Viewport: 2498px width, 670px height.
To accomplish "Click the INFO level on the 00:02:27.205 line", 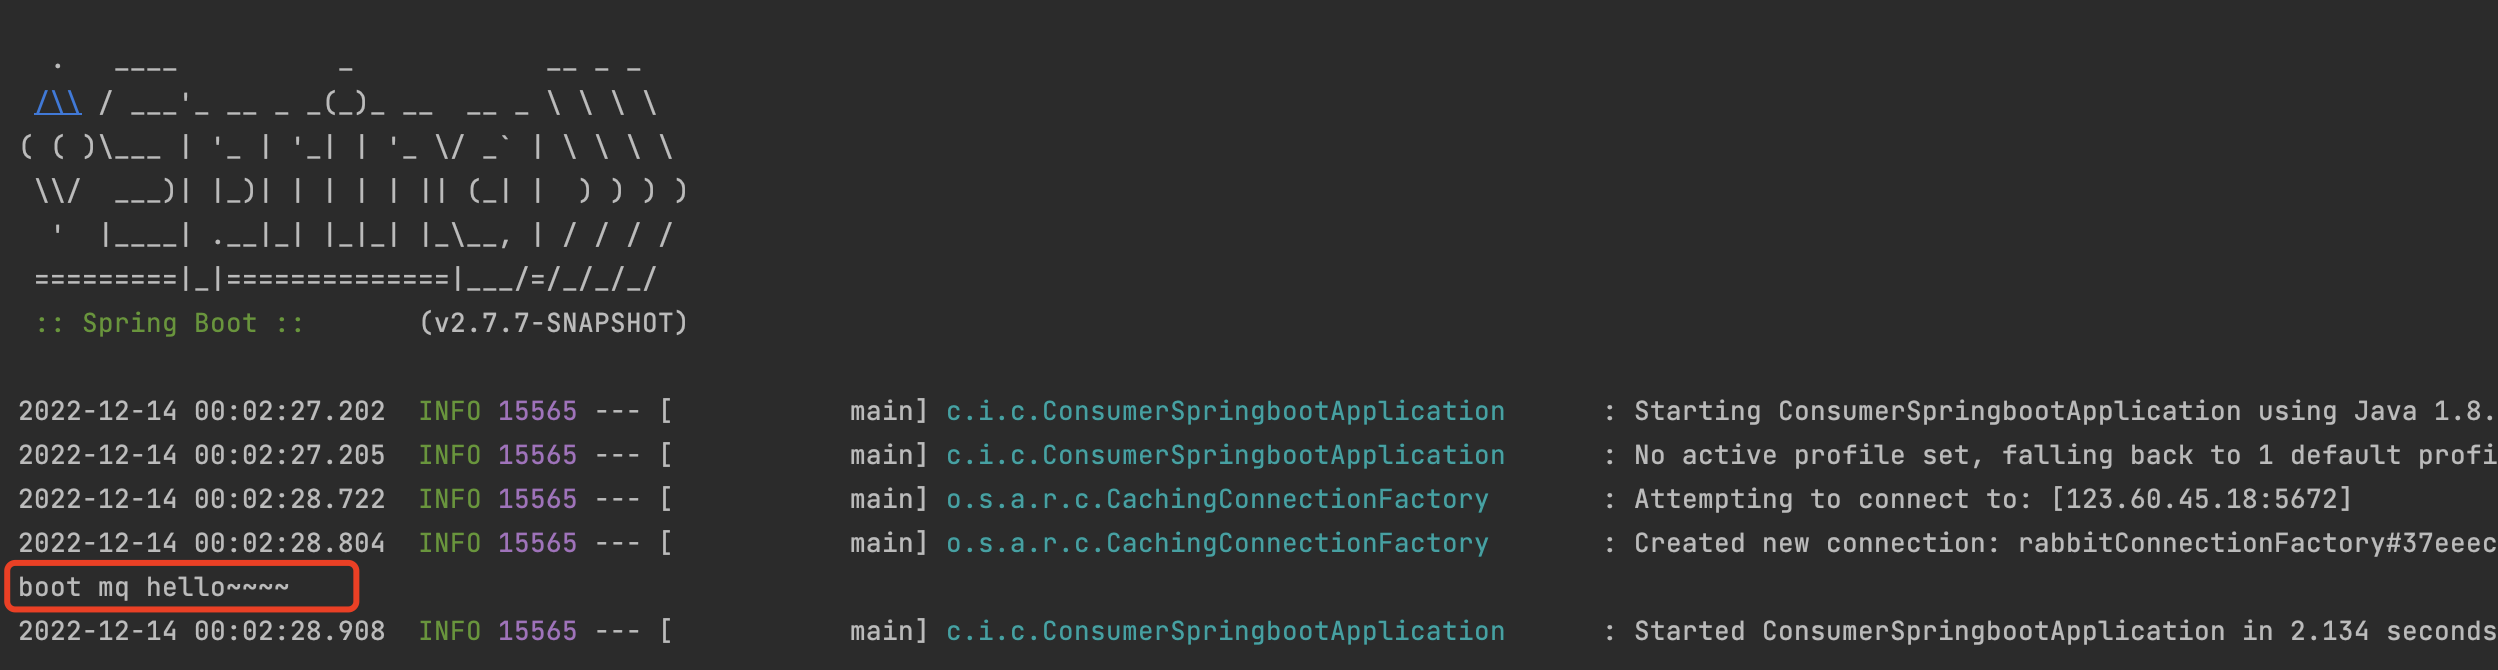I will [449, 455].
